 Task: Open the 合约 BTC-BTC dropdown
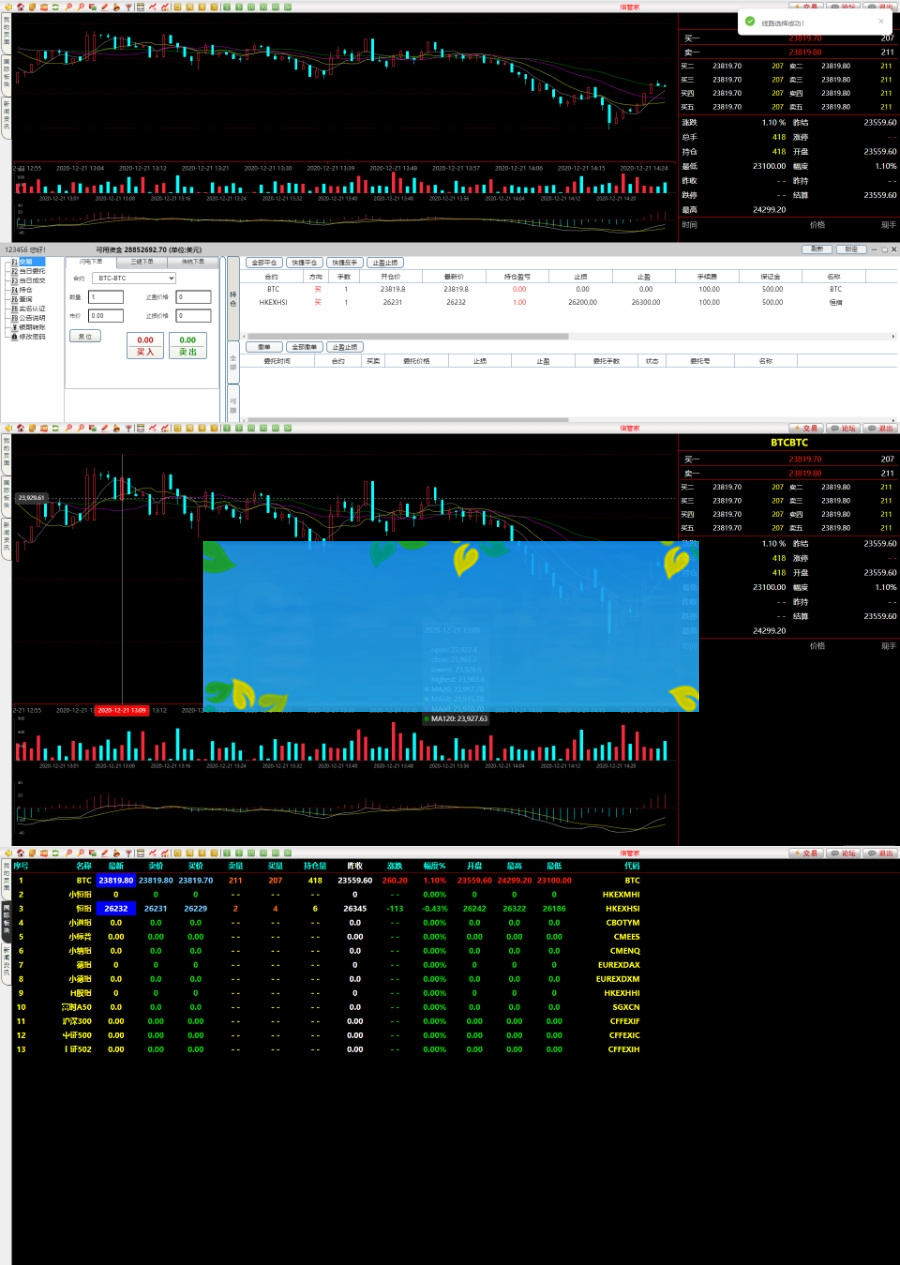(x=133, y=278)
